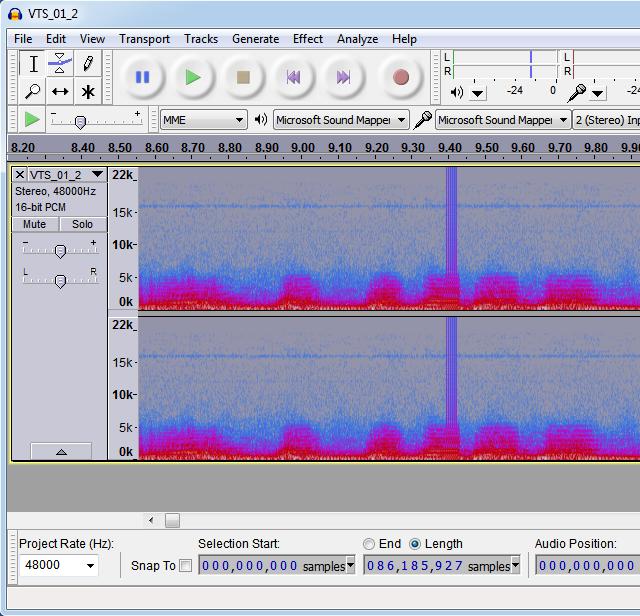Select the Time Shift tool
Image resolution: width=640 pixels, height=616 pixels.
click(x=60, y=92)
